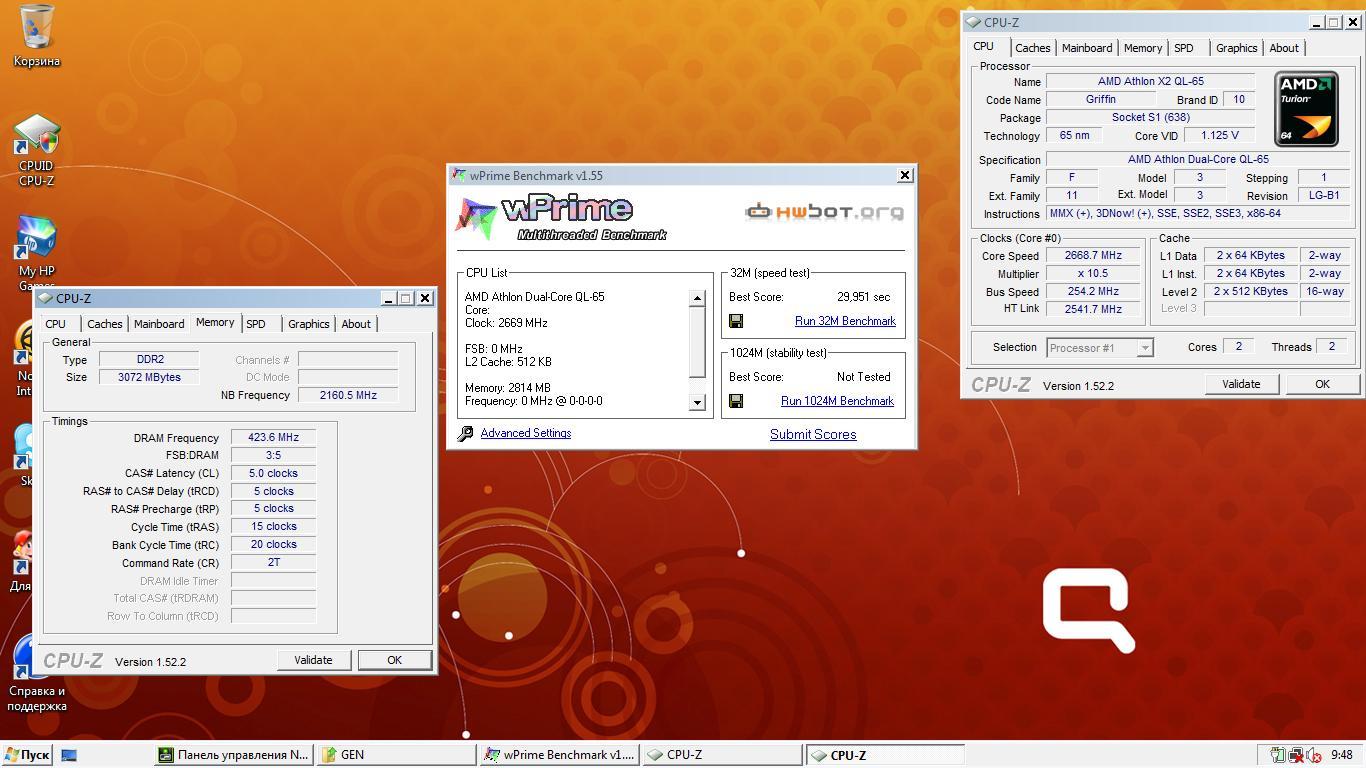Click the NB Frequency value 2160.5 MHz

348,395
